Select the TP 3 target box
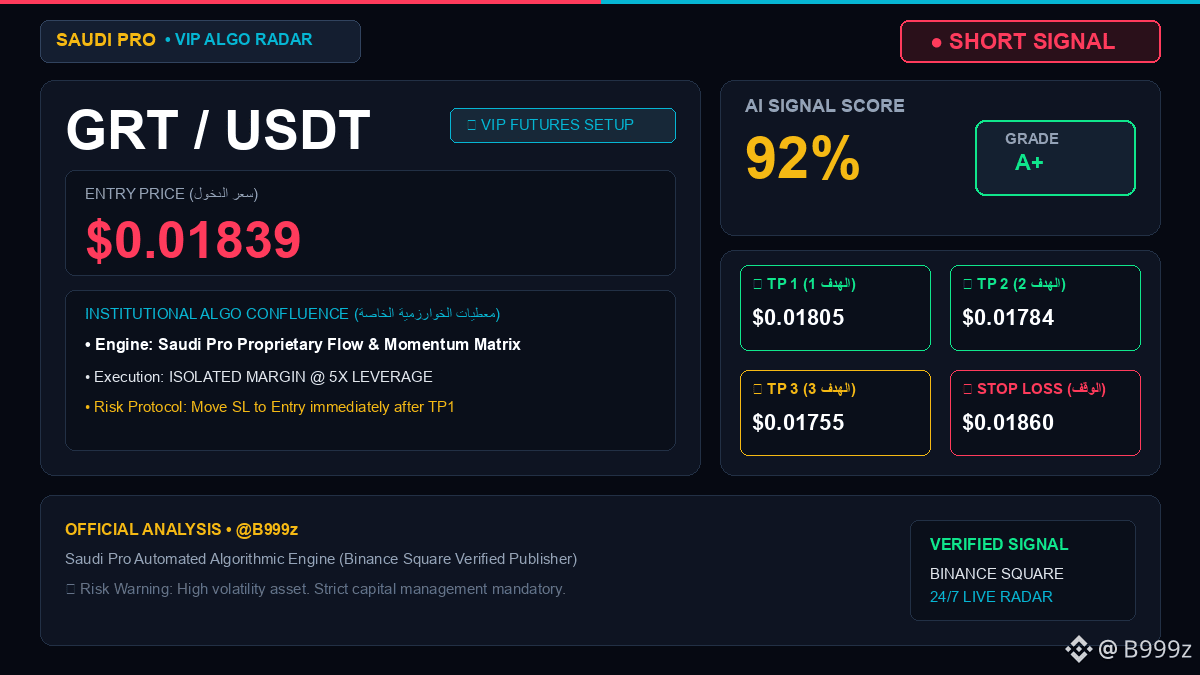This screenshot has width=1200, height=675. (835, 413)
